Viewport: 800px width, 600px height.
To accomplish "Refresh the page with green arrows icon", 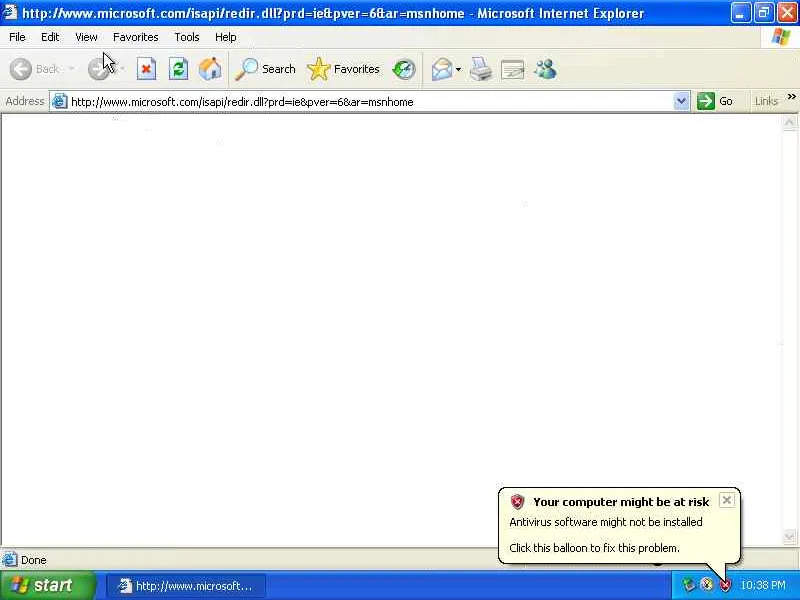I will point(179,69).
